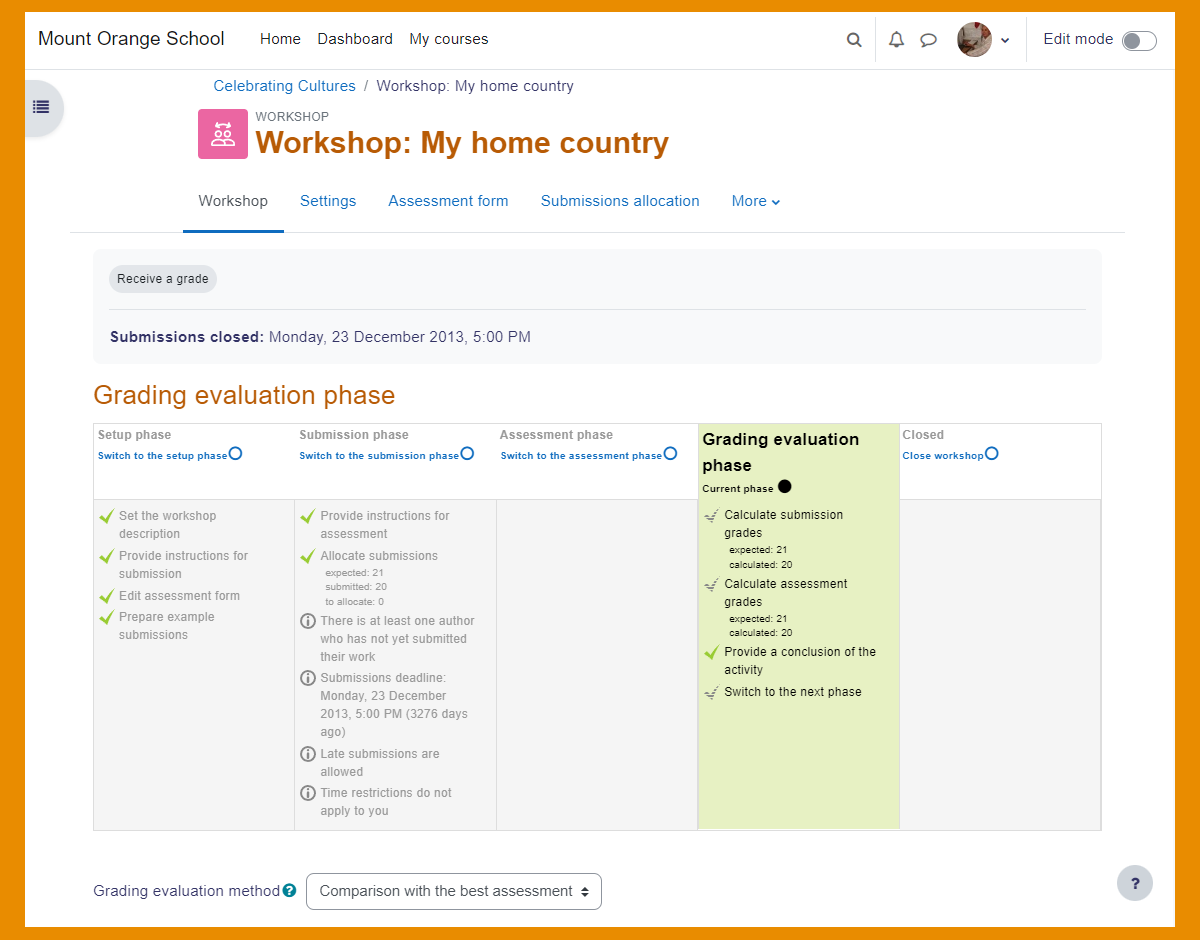
Task: Click the Receive a grade badge
Action: tap(163, 279)
